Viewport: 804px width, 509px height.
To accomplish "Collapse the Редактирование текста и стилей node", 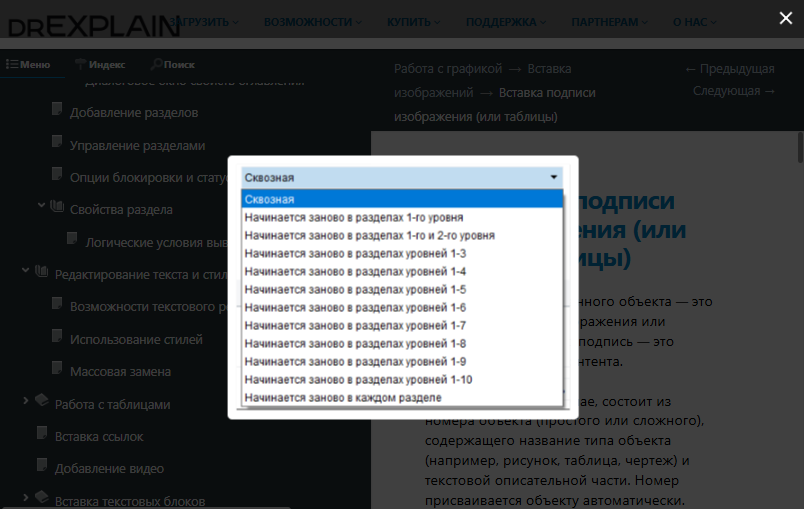I will pyautogui.click(x=25, y=271).
